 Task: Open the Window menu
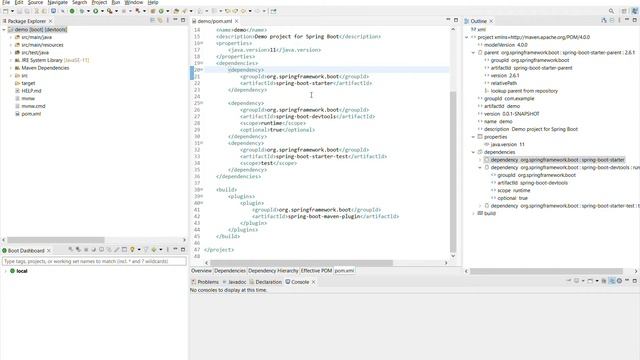(x=133, y=2)
